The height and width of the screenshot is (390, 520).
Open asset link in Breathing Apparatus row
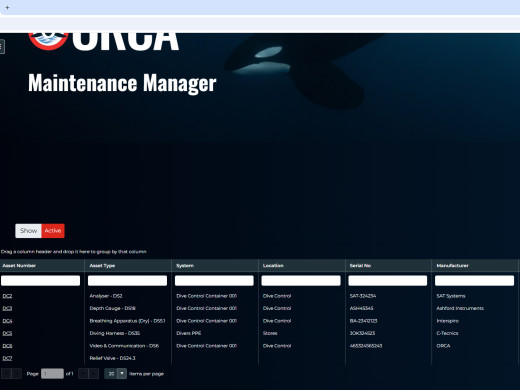[7, 321]
